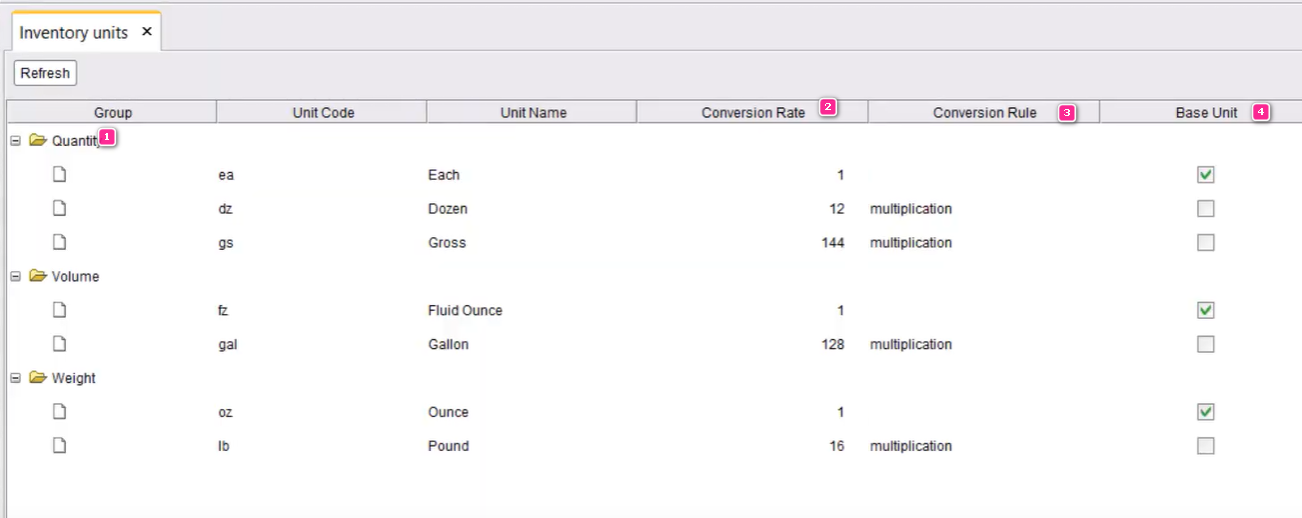Click the Volume folder icon
Screen dimensions: 1302x518
(38, 276)
